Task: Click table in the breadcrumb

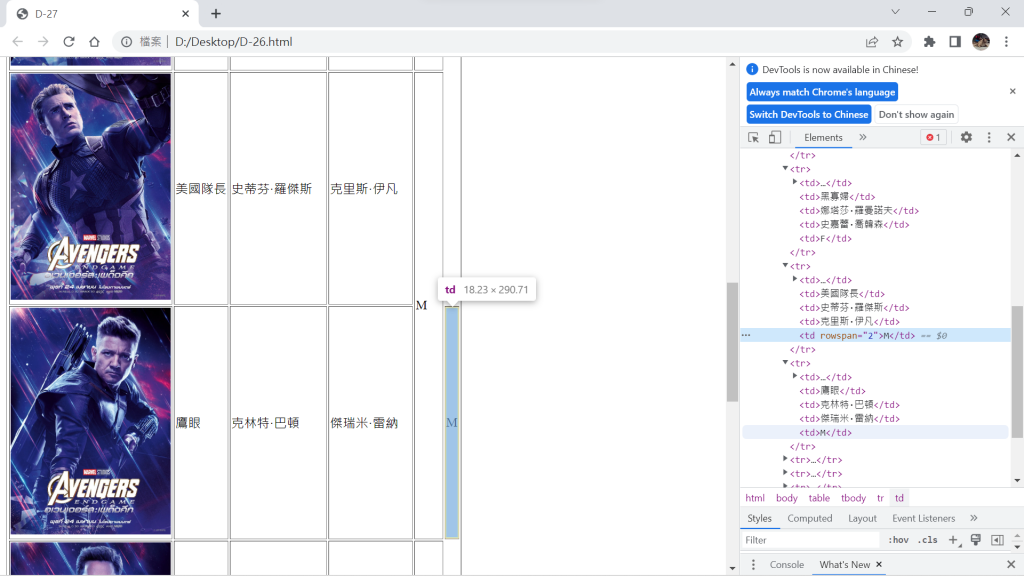Action: click(x=819, y=498)
